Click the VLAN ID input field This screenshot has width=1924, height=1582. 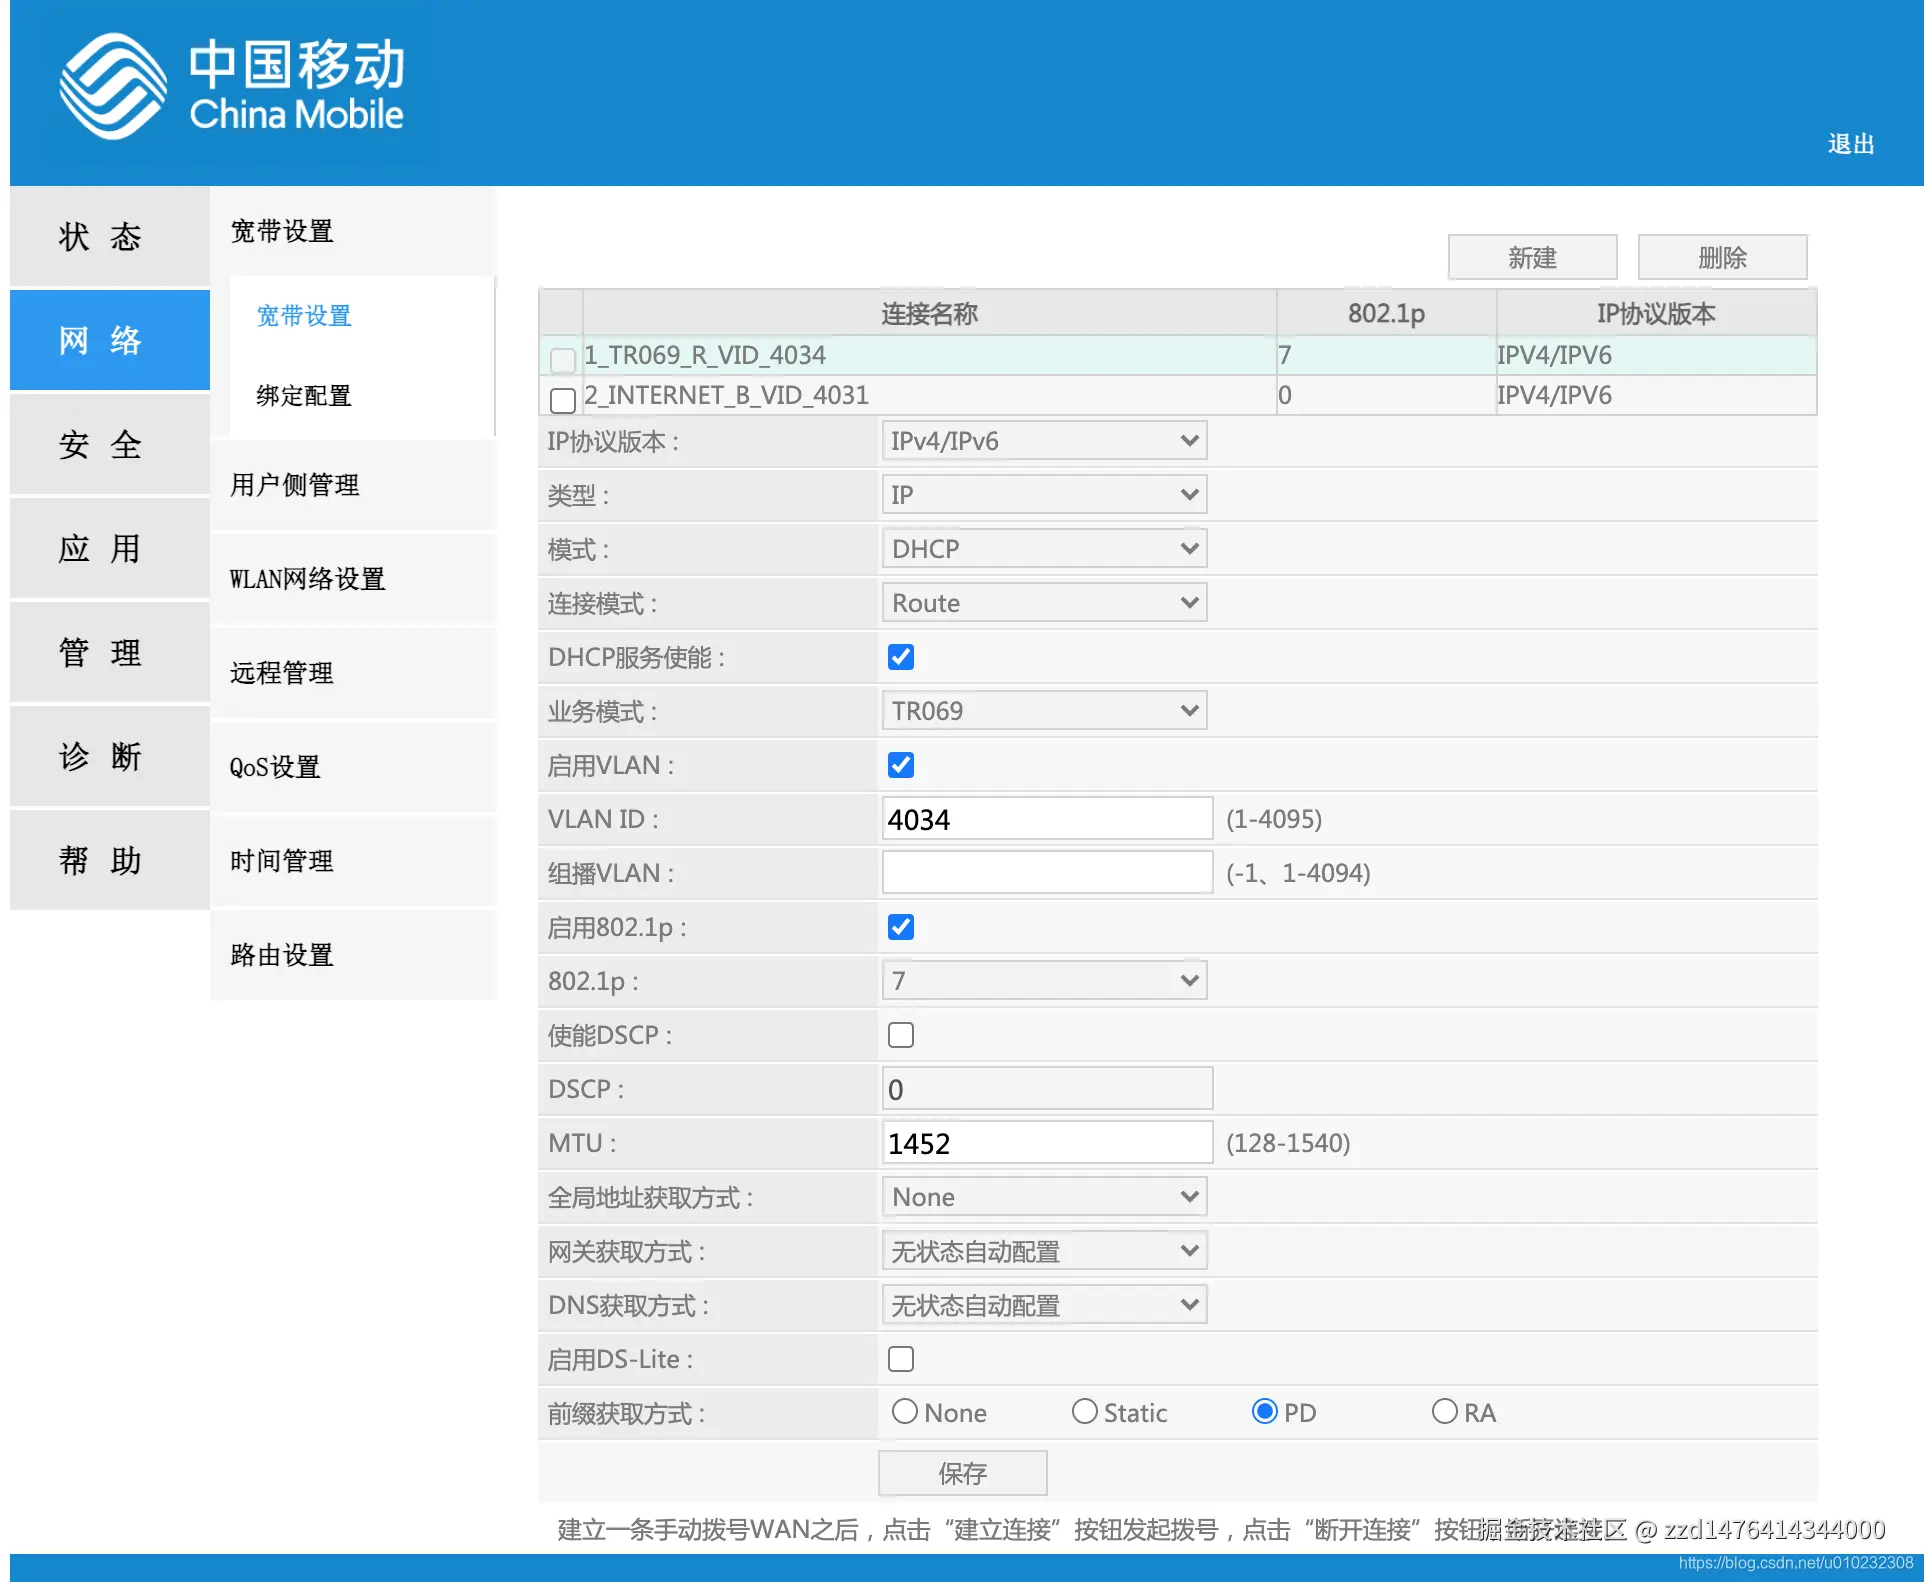click(x=1046, y=819)
